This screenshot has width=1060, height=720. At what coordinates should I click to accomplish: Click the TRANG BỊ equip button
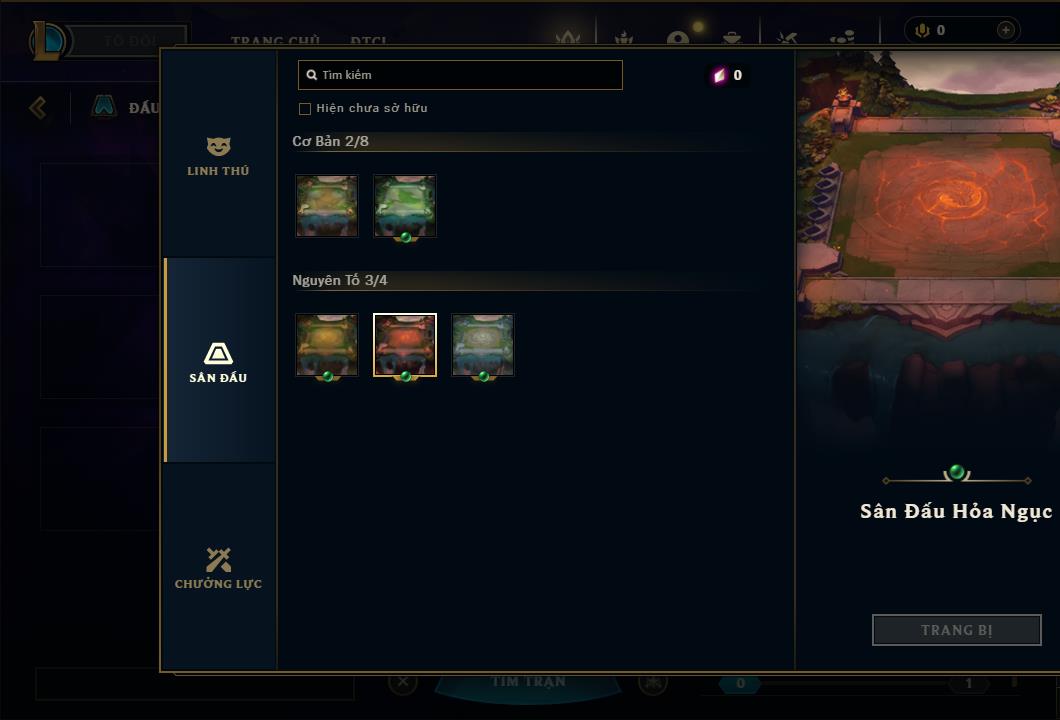[957, 630]
